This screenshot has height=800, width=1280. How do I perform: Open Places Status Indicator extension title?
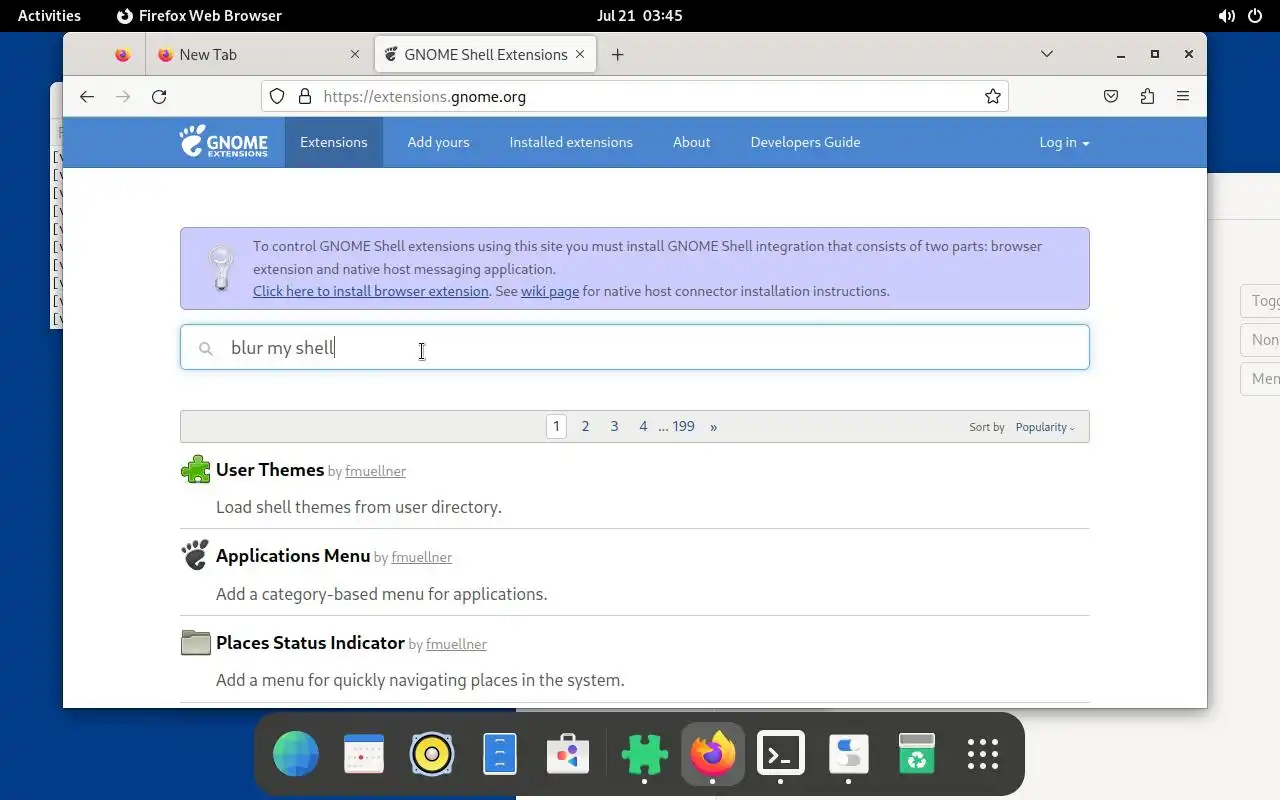pyautogui.click(x=310, y=642)
